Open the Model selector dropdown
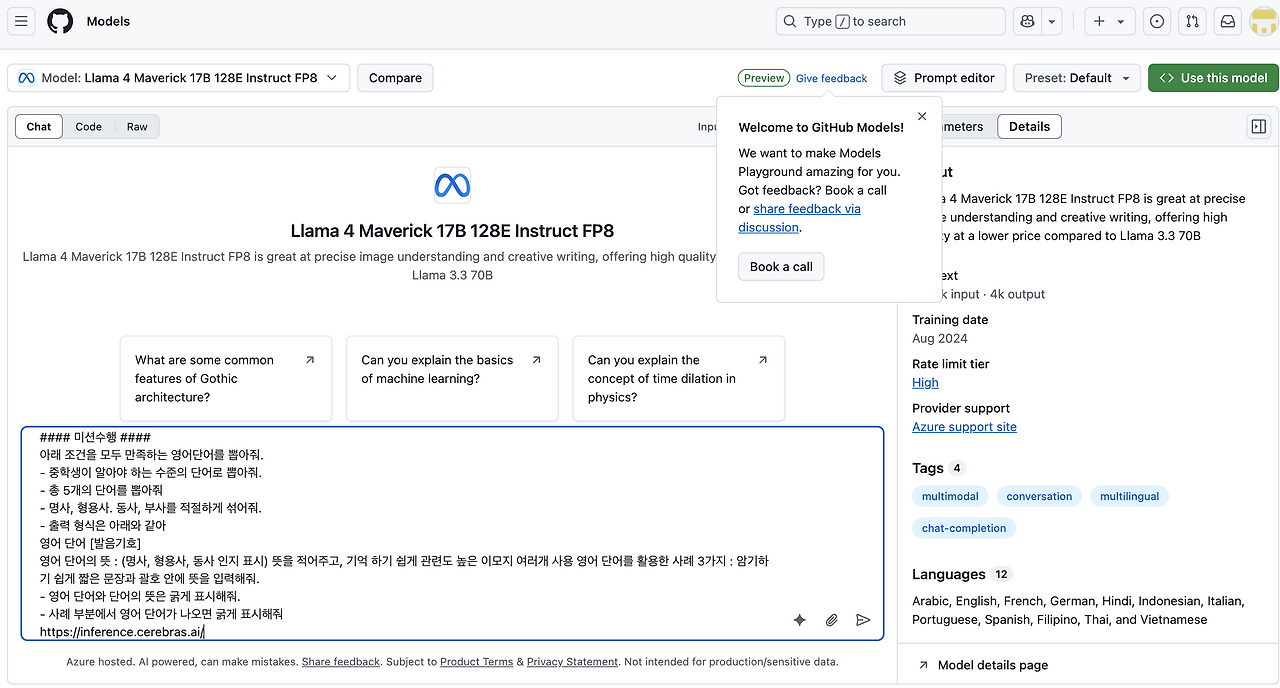This screenshot has height=688, width=1280. [179, 78]
